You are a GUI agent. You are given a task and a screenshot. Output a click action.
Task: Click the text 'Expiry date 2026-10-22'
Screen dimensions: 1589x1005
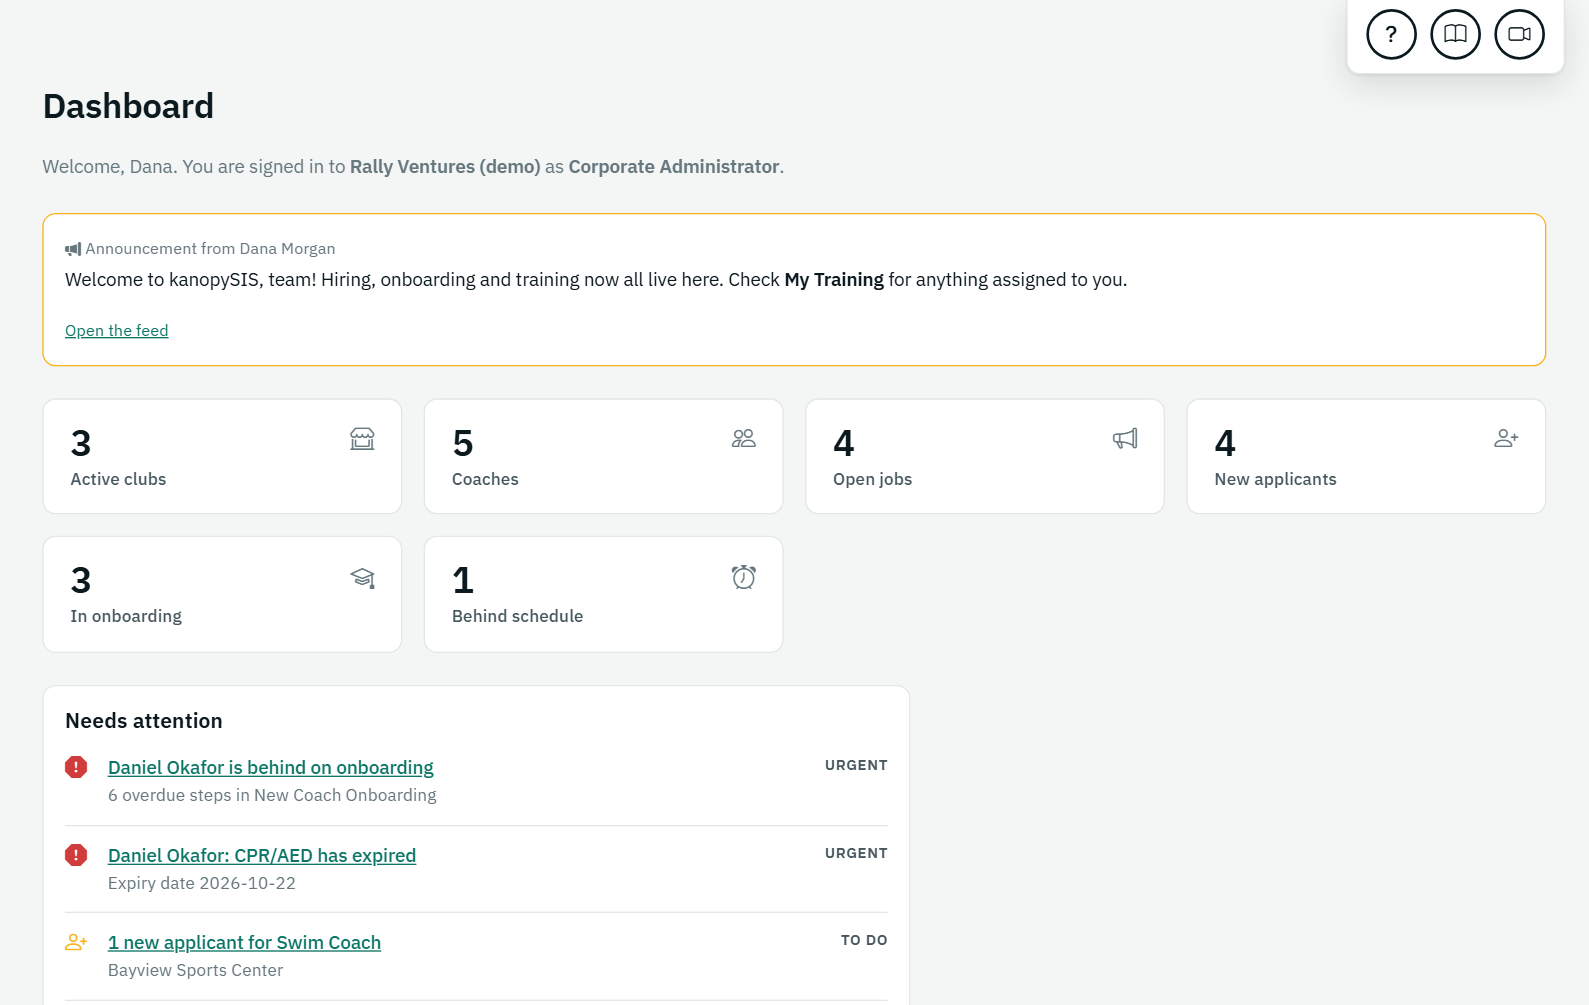(x=202, y=884)
